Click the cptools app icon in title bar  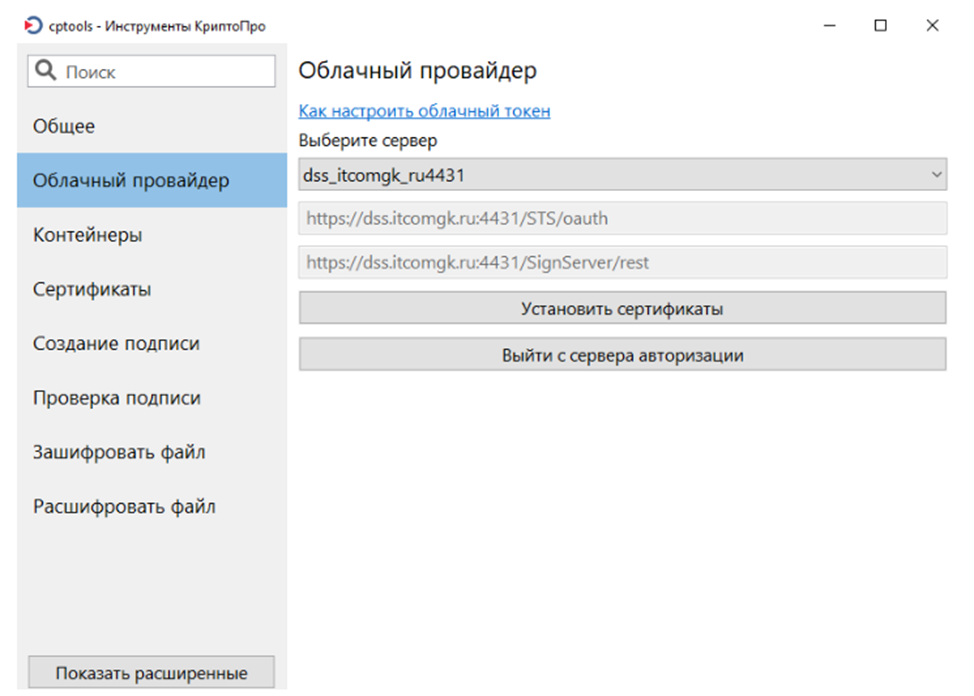pos(33,26)
